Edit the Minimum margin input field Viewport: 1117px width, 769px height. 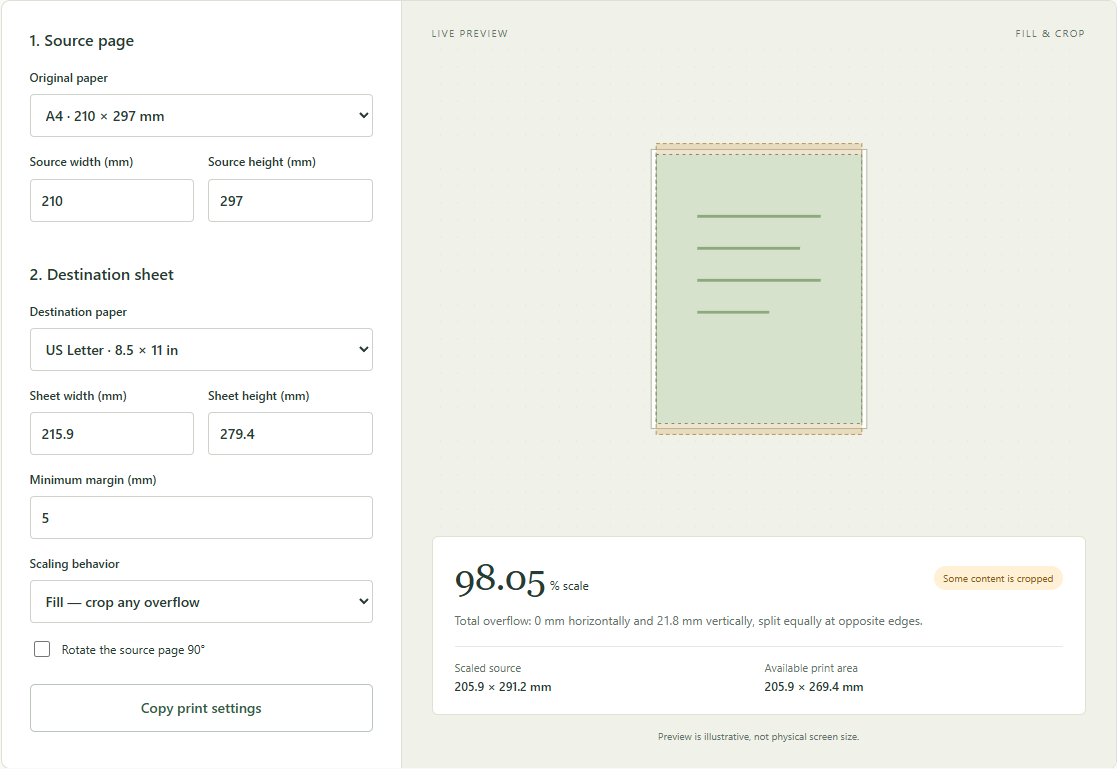click(x=201, y=517)
